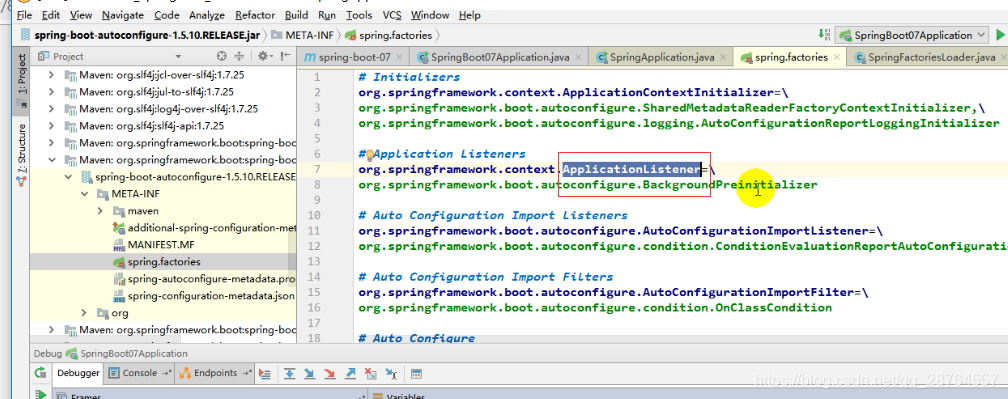This screenshot has width=1008, height=399.
Task: Click Collapse All icon in Project panel
Action: pyautogui.click(x=239, y=56)
